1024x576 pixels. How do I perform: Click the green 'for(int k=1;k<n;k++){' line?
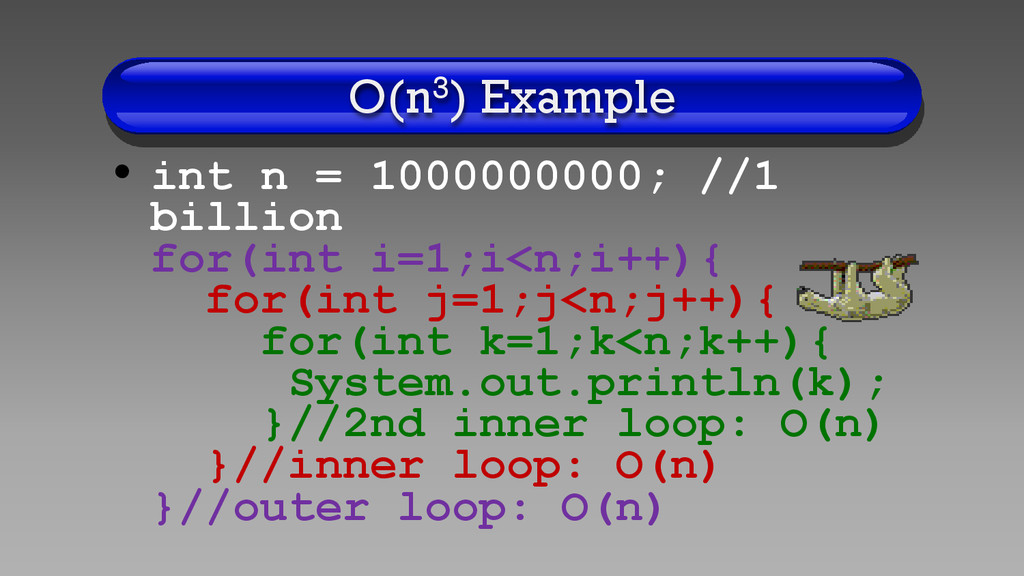(545, 342)
